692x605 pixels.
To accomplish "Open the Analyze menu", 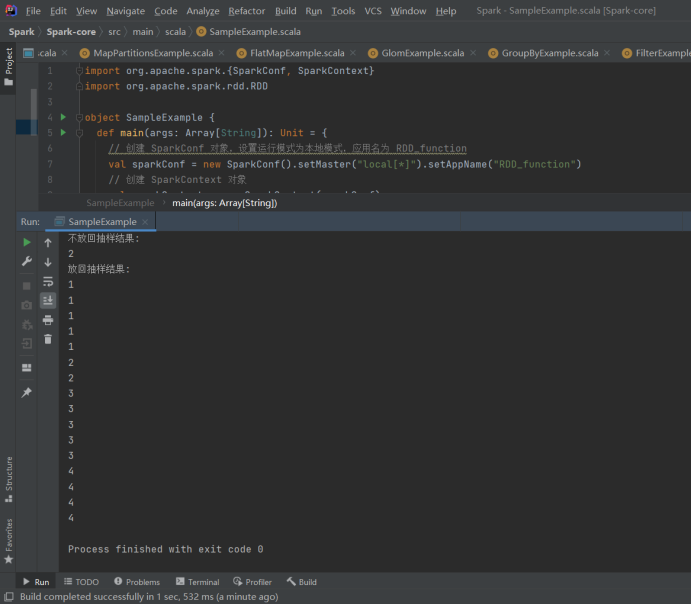I will point(203,11).
